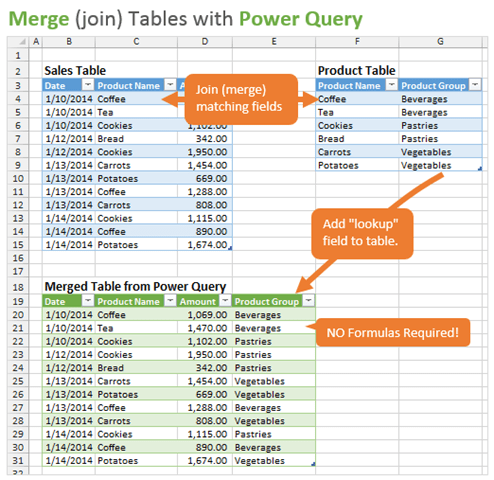Select the 1,470.00 cell in Merged Table
This screenshot has width=494, height=480.
pos(205,328)
